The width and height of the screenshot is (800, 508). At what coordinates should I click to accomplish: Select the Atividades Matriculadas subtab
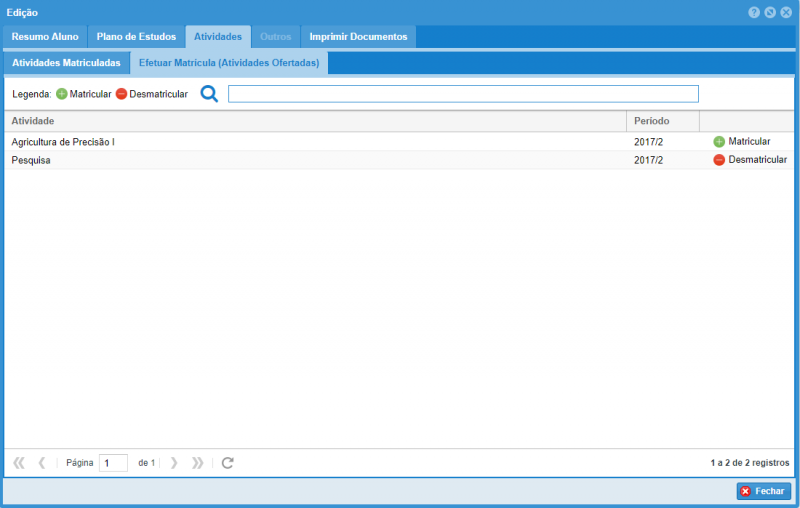point(66,63)
